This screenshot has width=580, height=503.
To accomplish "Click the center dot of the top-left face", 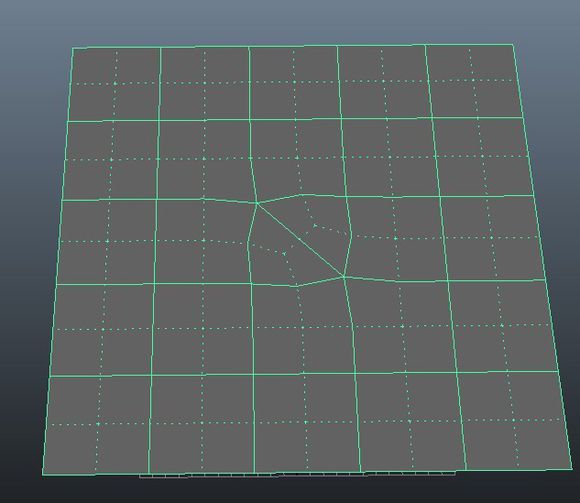I will coord(115,84).
